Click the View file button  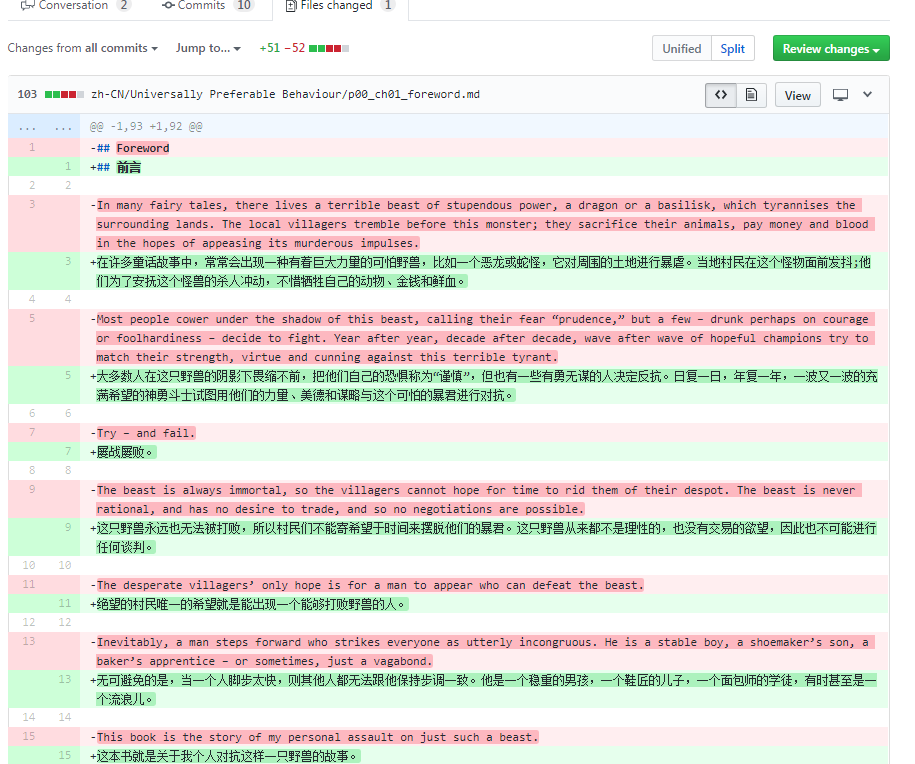798,95
